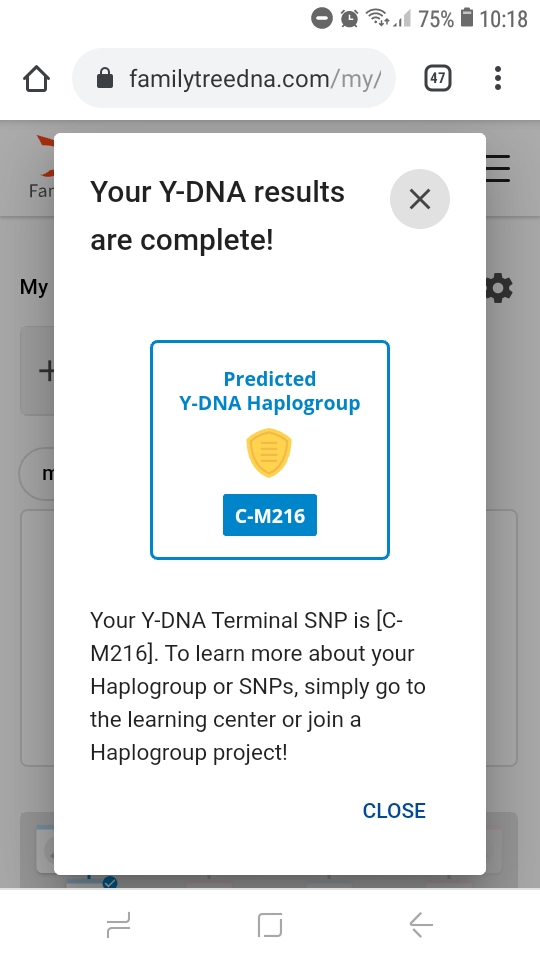Tap the alarm clock status icon
Viewport: 540px width, 960px height.
click(350, 18)
